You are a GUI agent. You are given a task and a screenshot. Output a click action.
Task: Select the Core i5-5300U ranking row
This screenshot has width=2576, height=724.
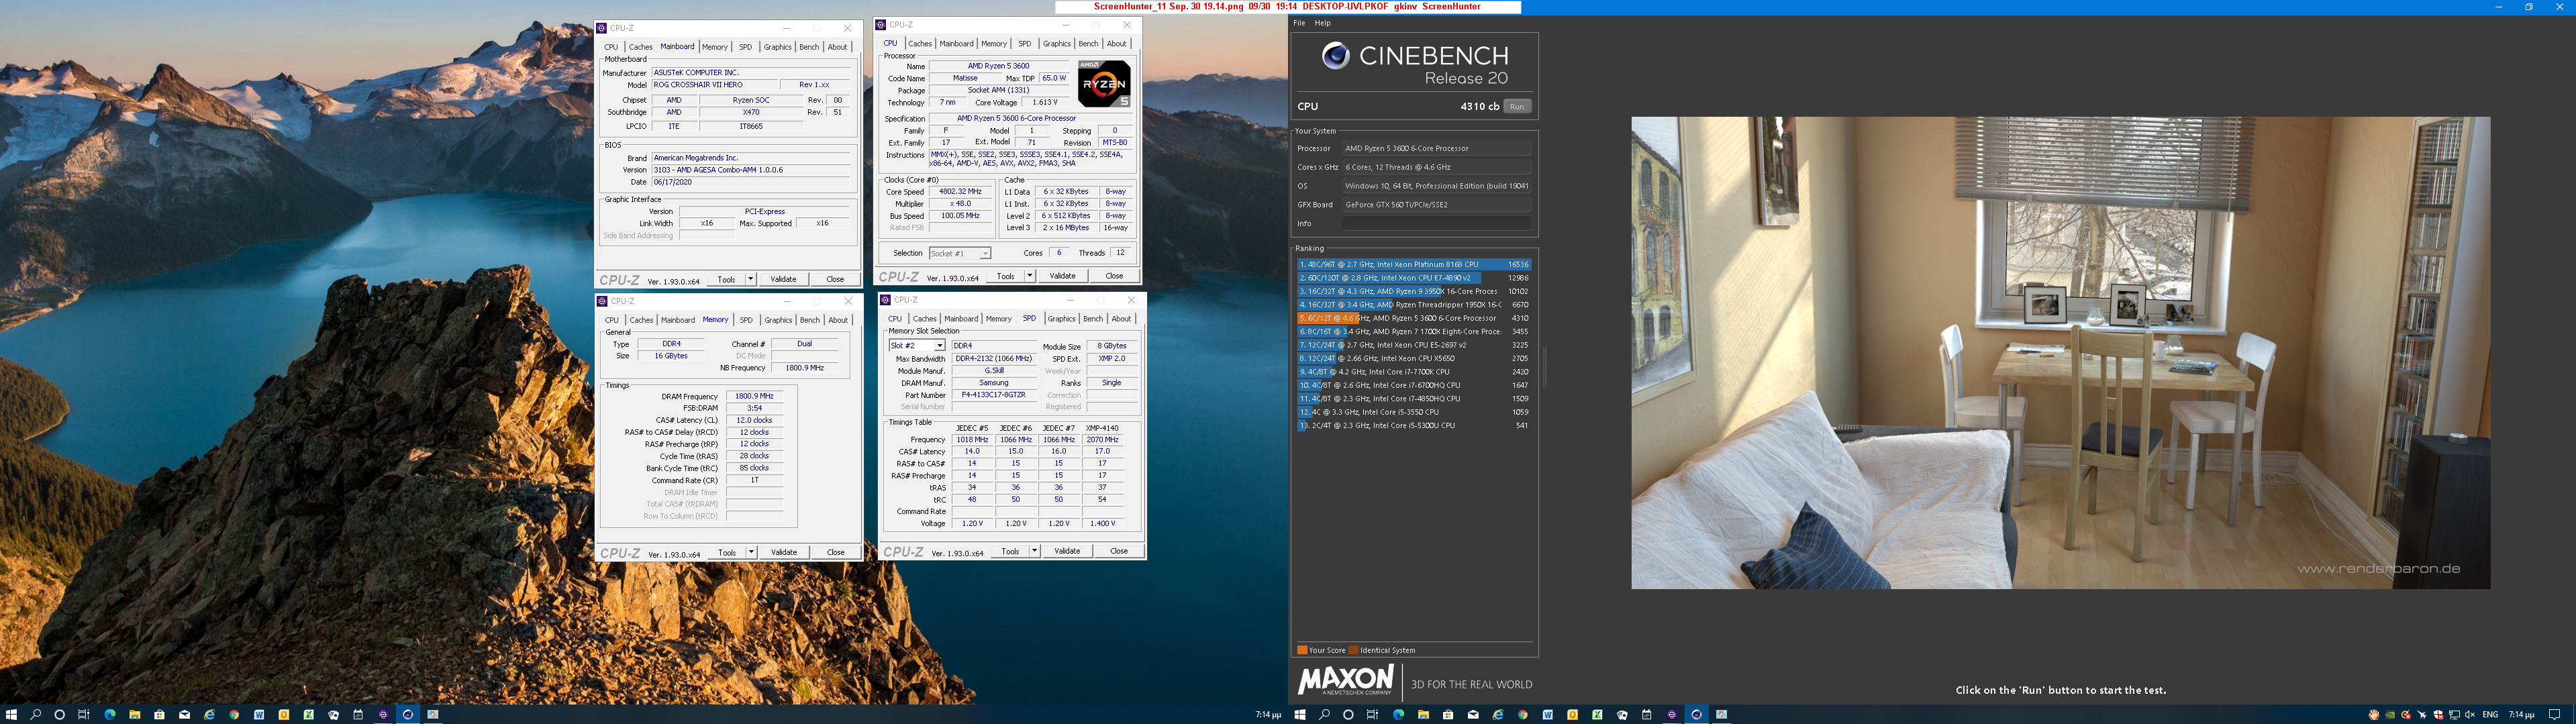click(1414, 425)
